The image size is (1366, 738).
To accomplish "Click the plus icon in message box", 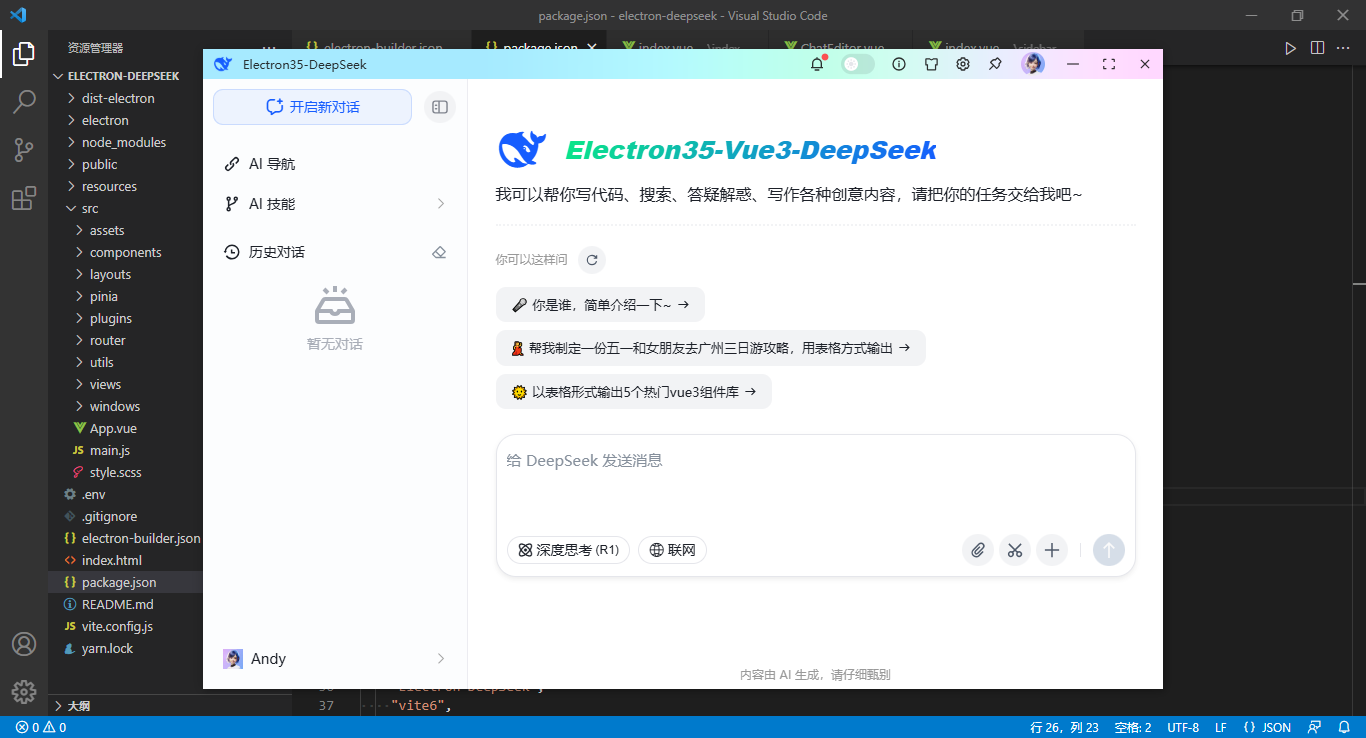I will [x=1051, y=550].
